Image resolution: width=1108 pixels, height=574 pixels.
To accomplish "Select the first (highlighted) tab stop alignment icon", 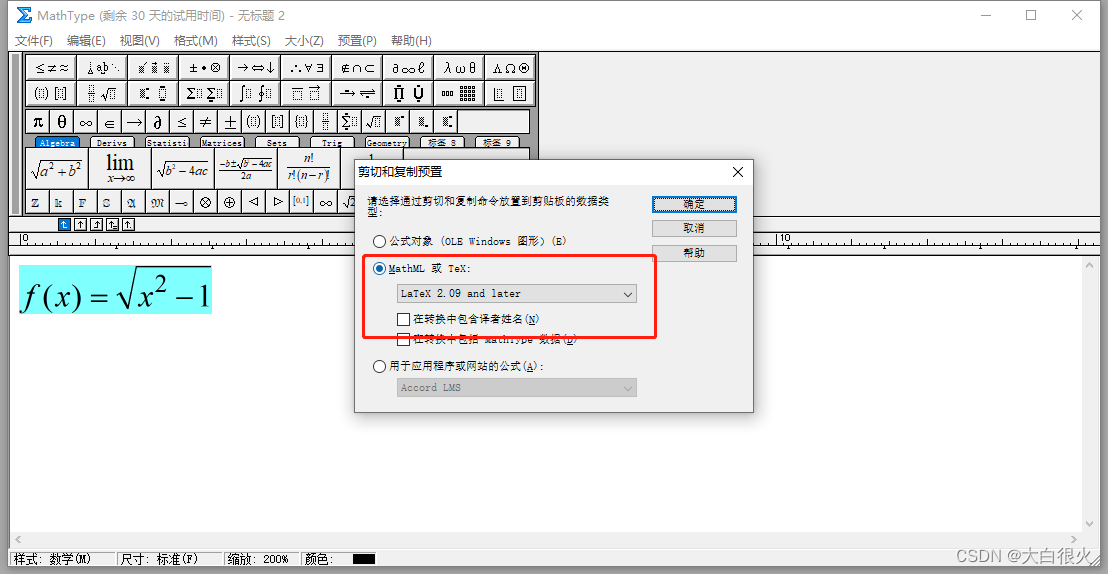I will click(x=64, y=224).
